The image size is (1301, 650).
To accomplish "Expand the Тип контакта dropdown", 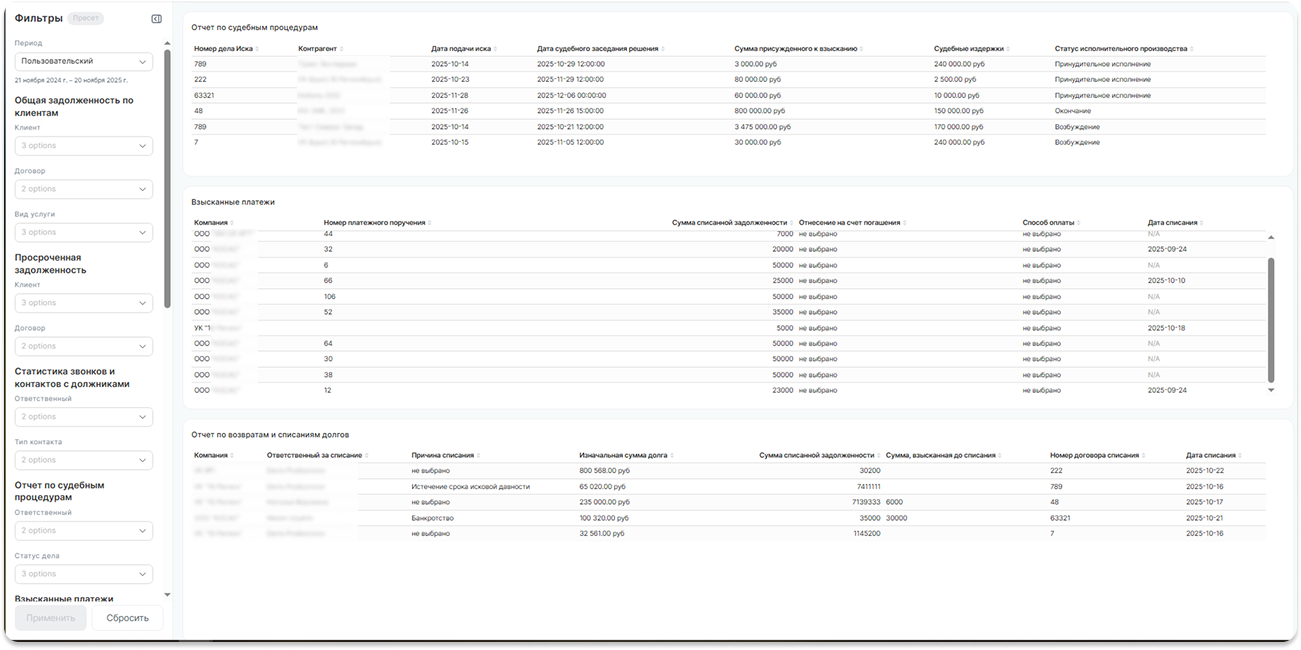I will click(x=83, y=460).
